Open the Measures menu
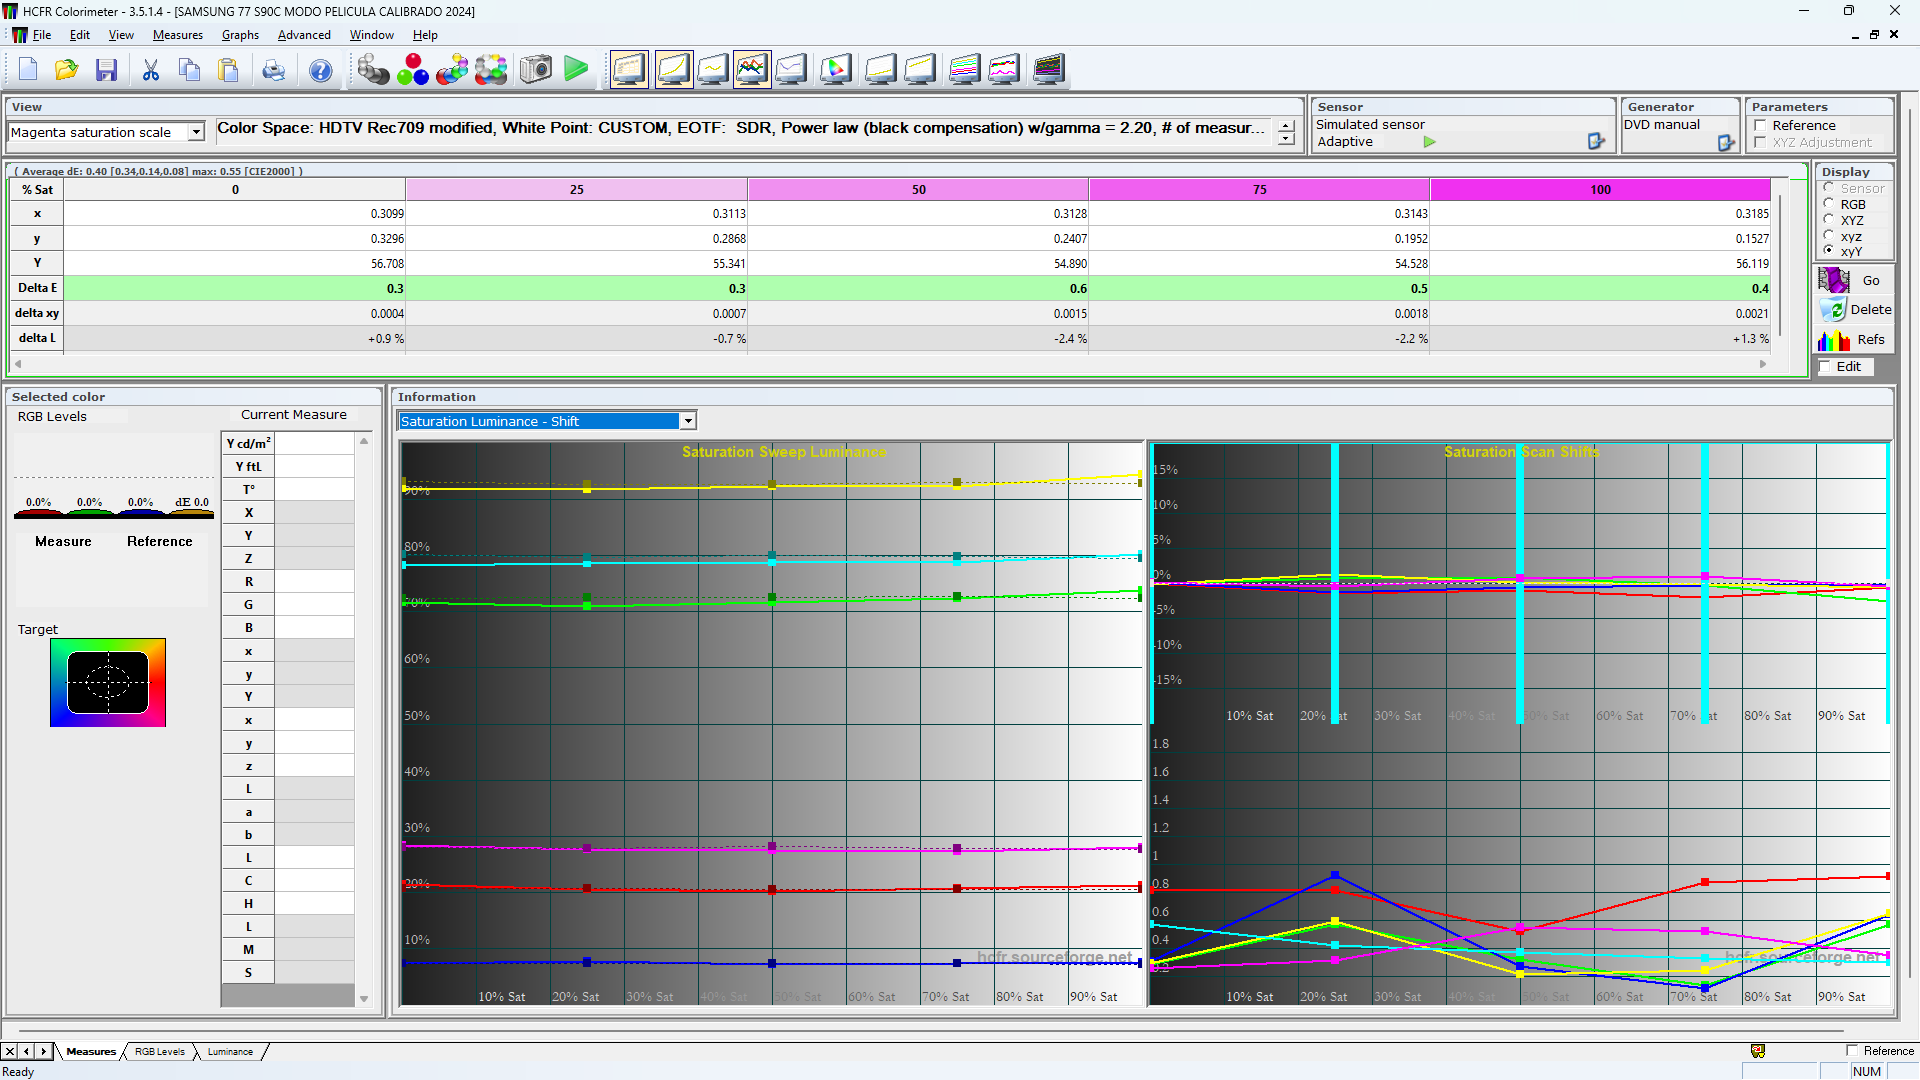The width and height of the screenshot is (1920, 1080). click(x=178, y=35)
